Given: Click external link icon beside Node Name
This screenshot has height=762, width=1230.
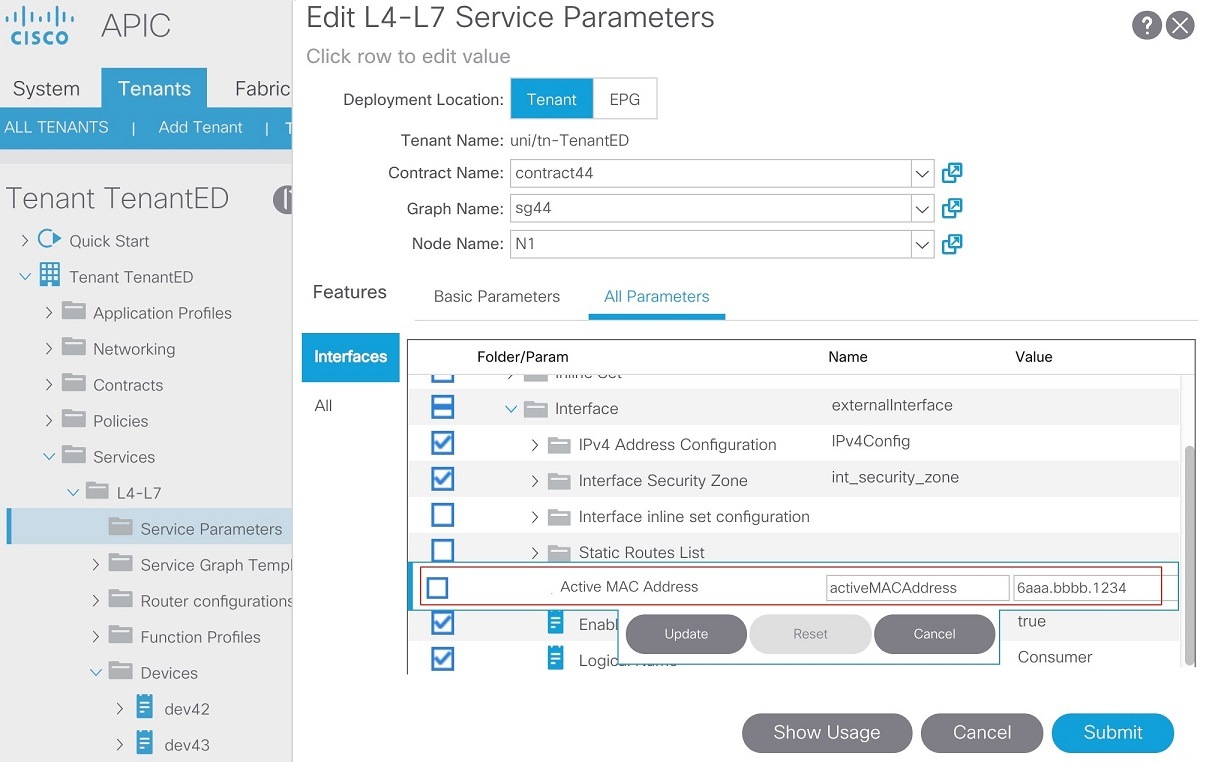Looking at the screenshot, I should coord(951,244).
